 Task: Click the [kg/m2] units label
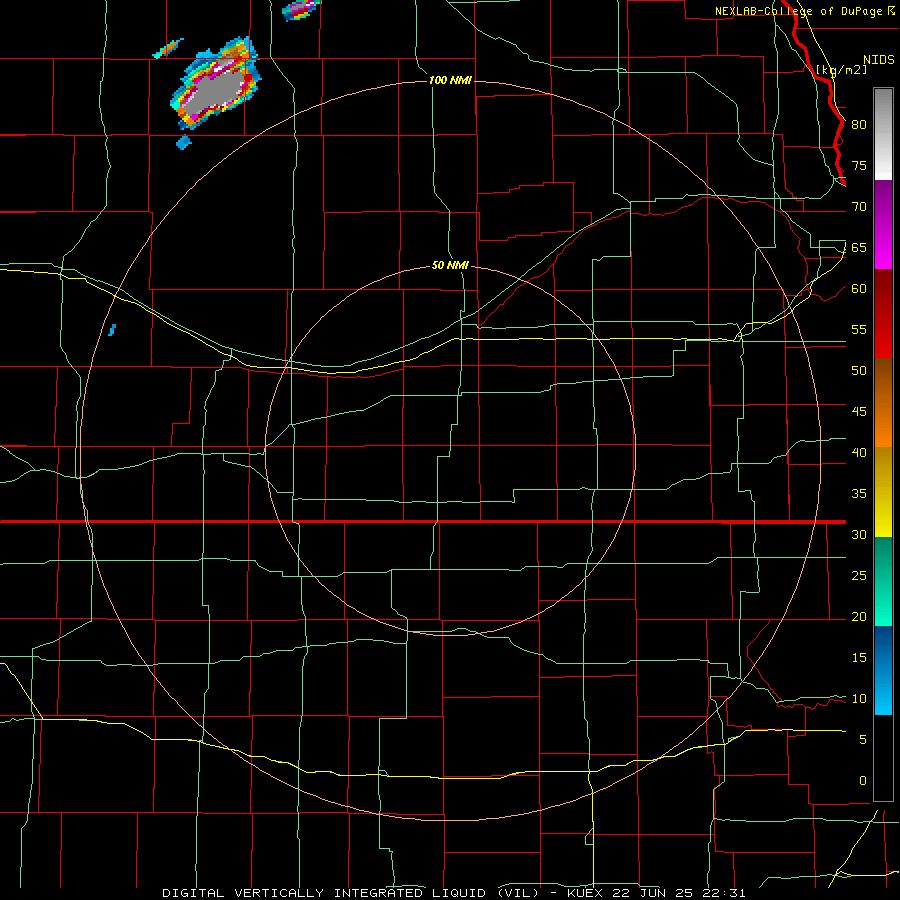point(841,70)
